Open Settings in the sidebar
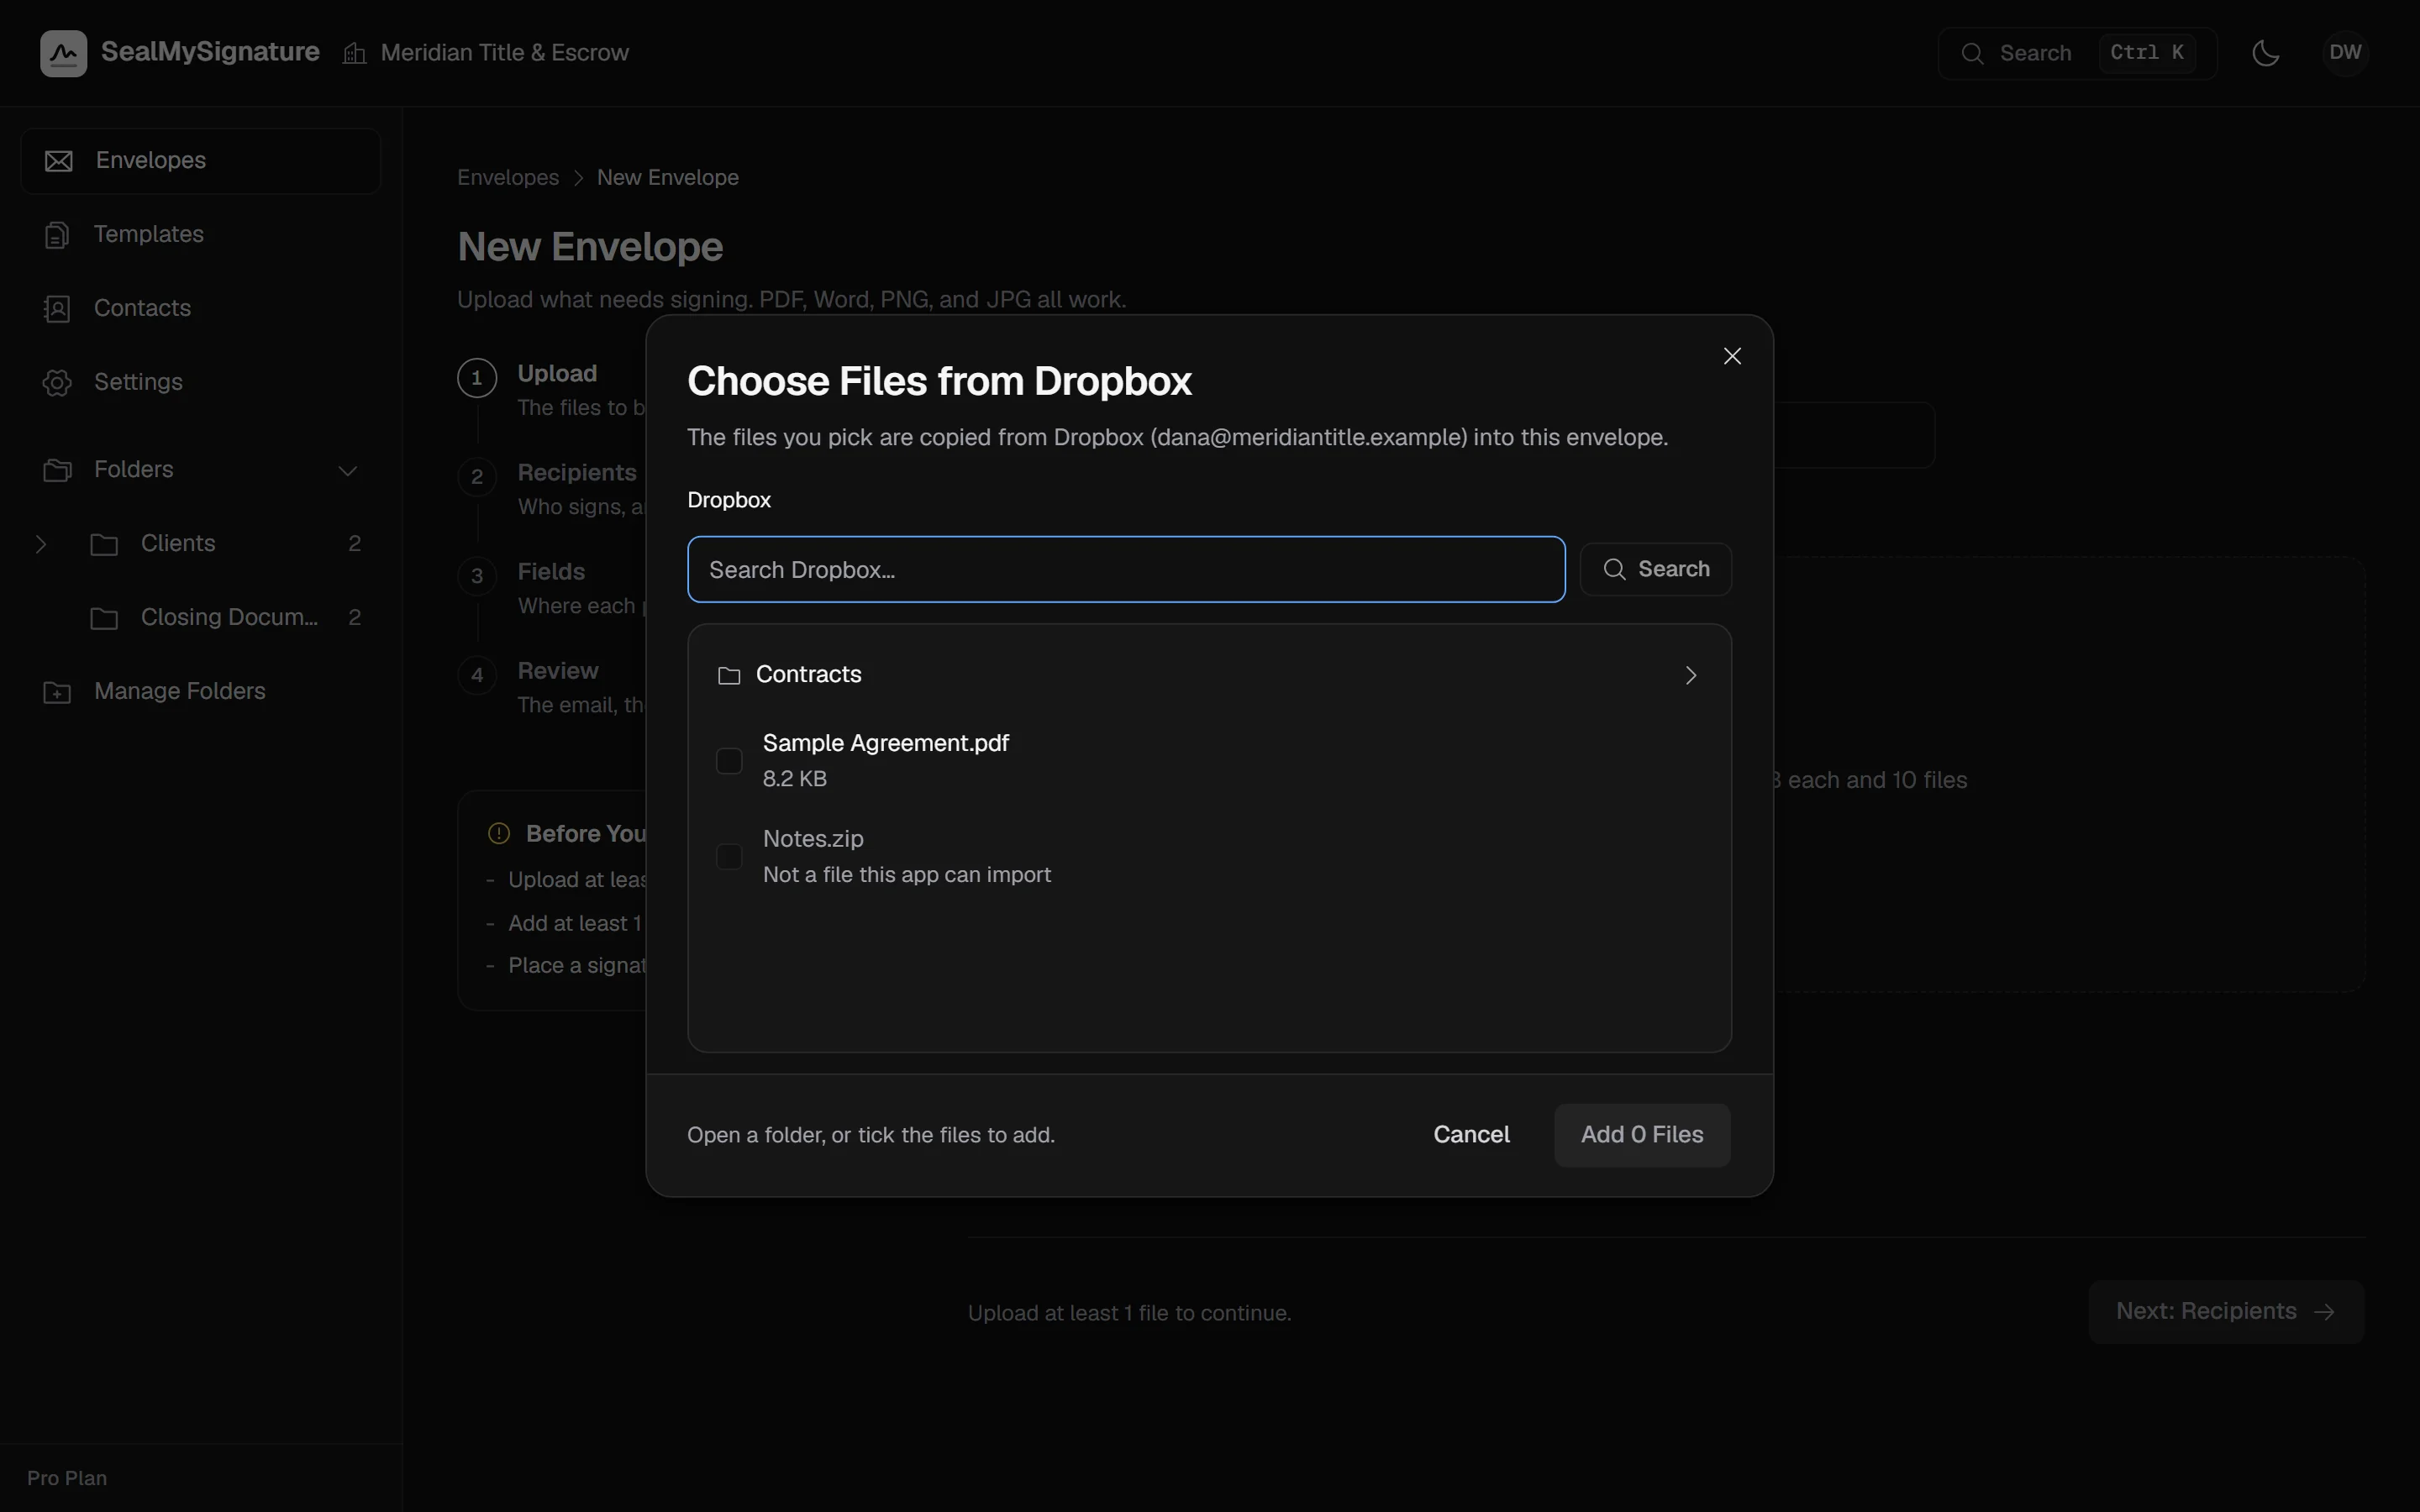This screenshot has width=2420, height=1512. click(x=200, y=383)
